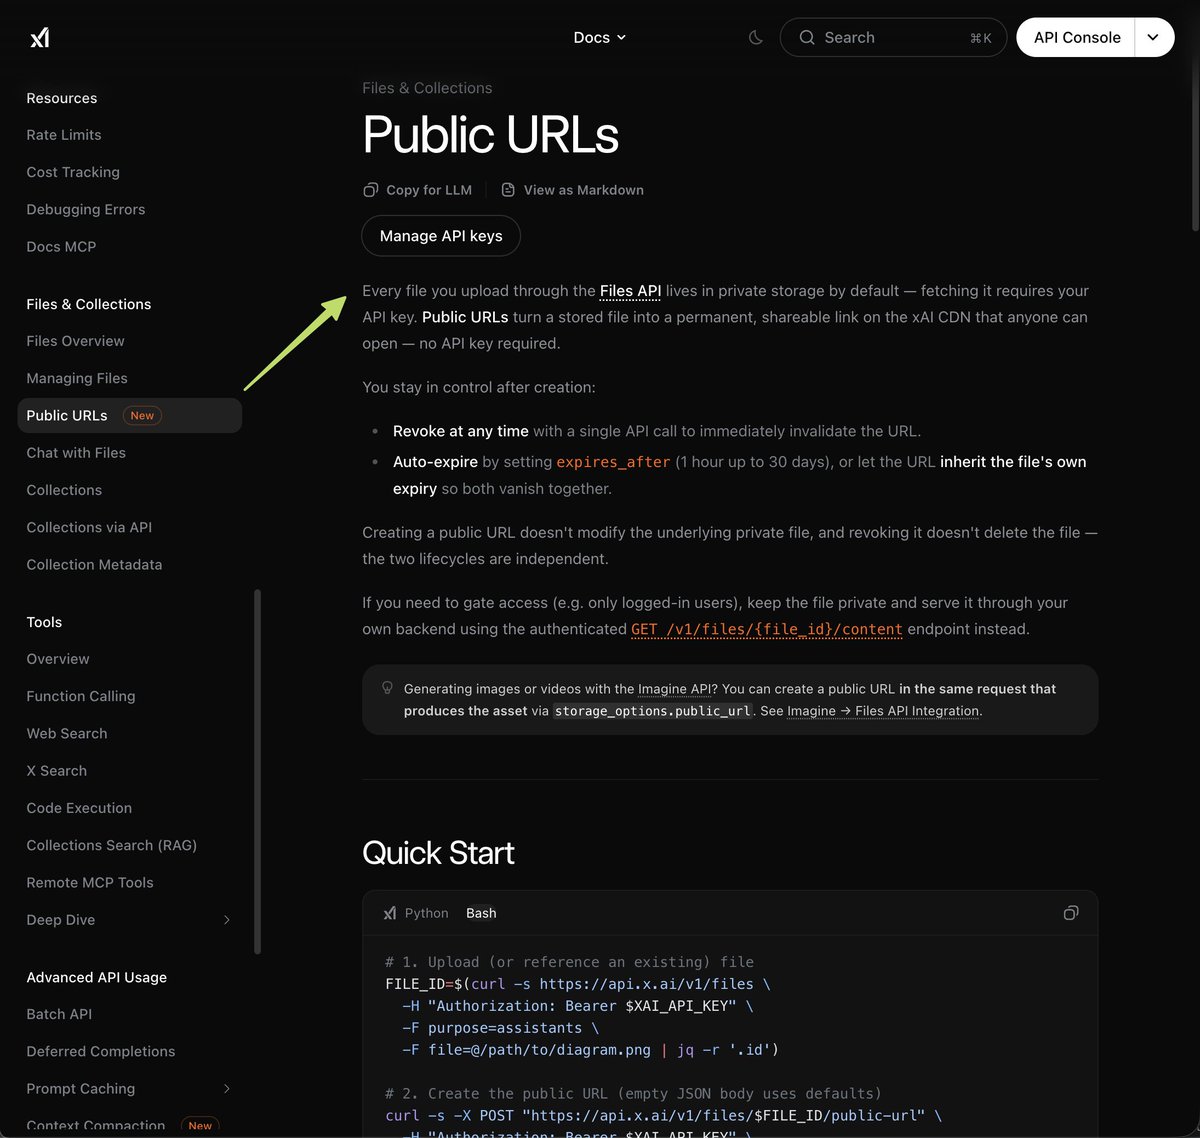Open Function Calling page
This screenshot has height=1138, width=1200.
pyautogui.click(x=81, y=696)
